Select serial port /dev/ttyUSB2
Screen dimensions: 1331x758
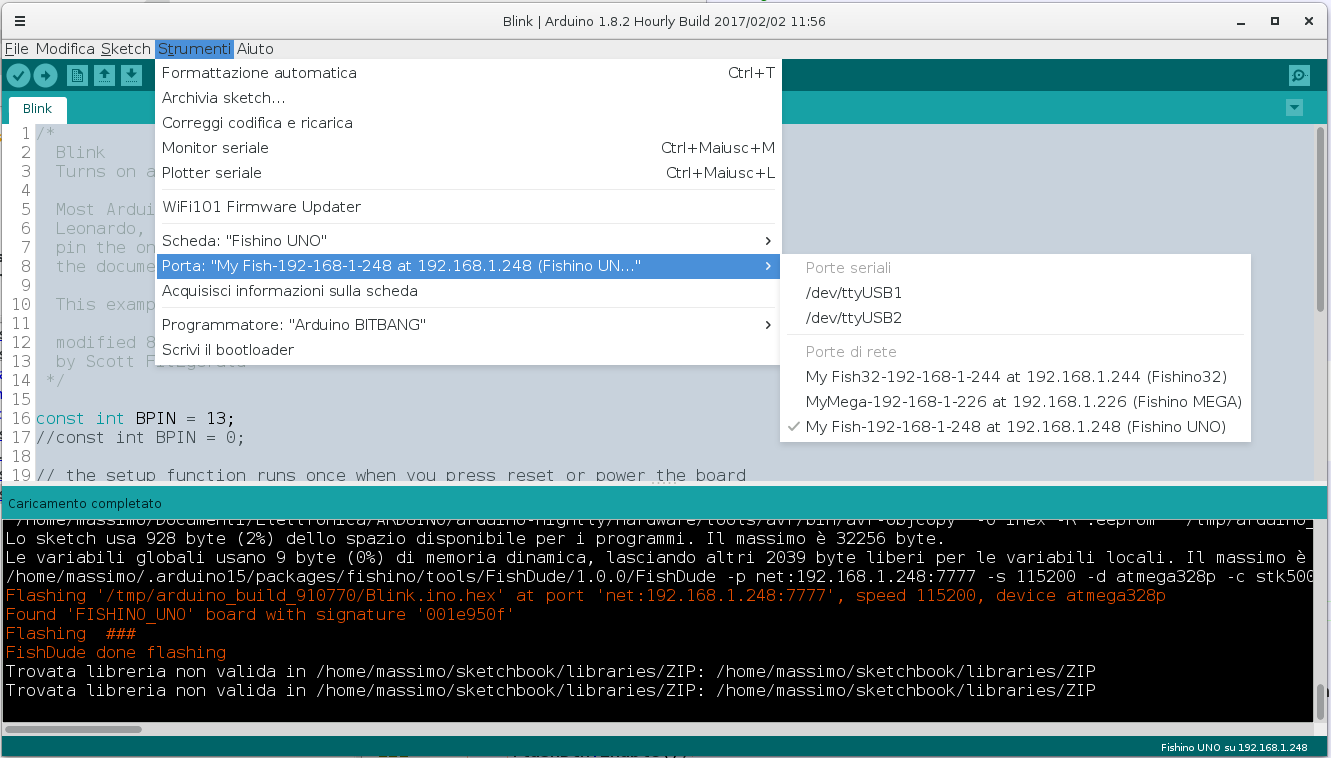point(1015,318)
